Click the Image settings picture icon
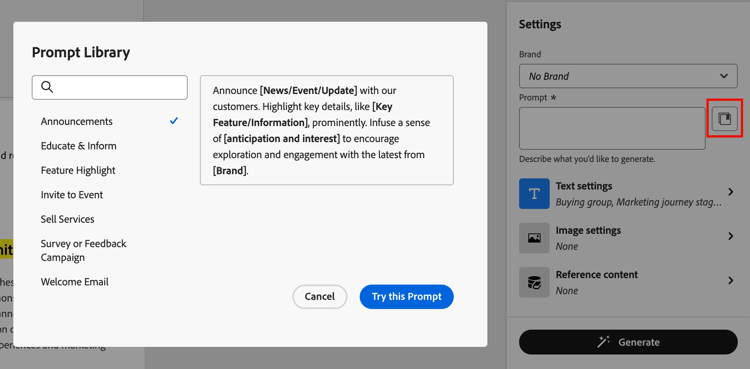Screen dimensions: 750x369 click(534, 238)
